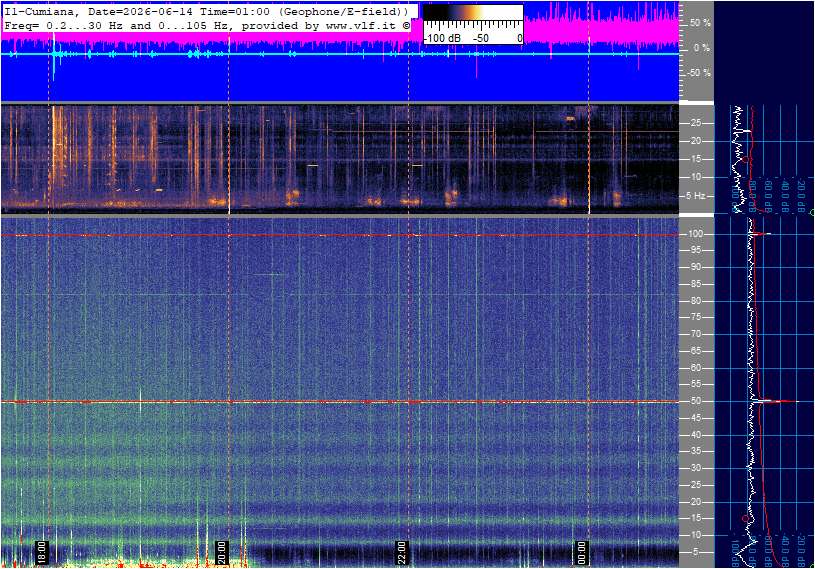The width and height of the screenshot is (815, 569).
Task: Click the 55 tick on E-field axis
Action: 695,385
